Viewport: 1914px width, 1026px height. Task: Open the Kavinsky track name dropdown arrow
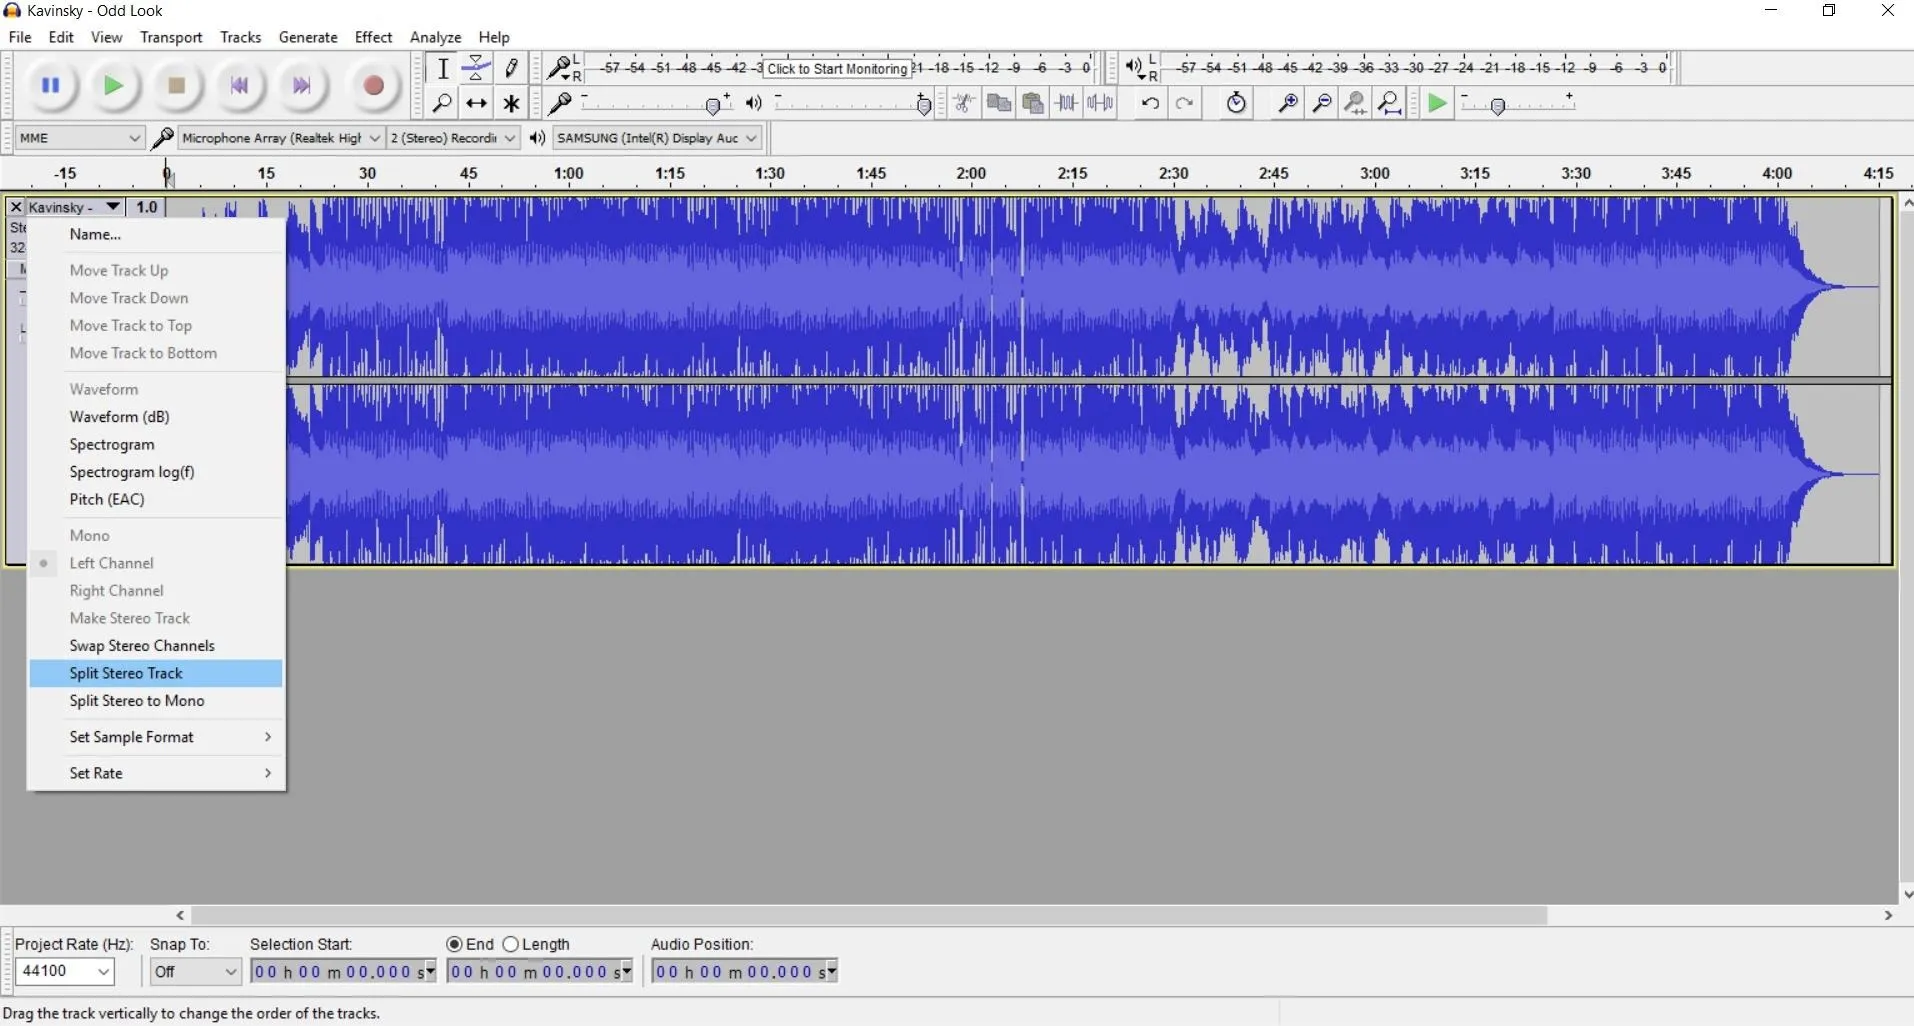[x=113, y=207]
